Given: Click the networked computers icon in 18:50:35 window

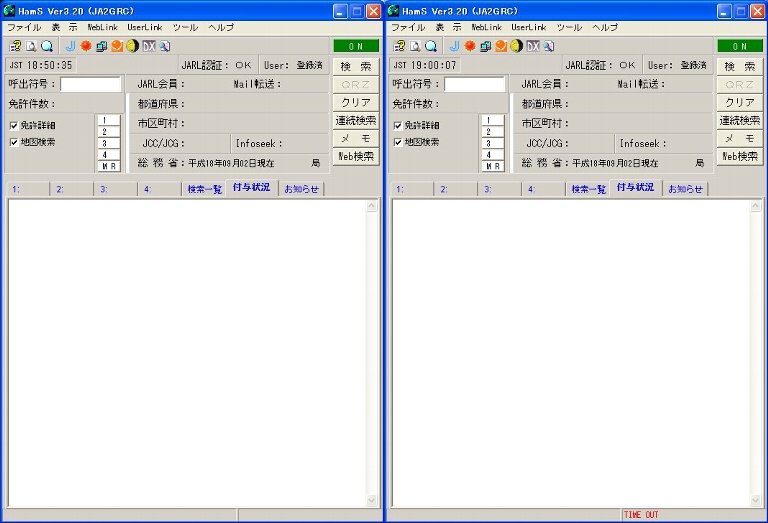Looking at the screenshot, I should click(x=101, y=46).
